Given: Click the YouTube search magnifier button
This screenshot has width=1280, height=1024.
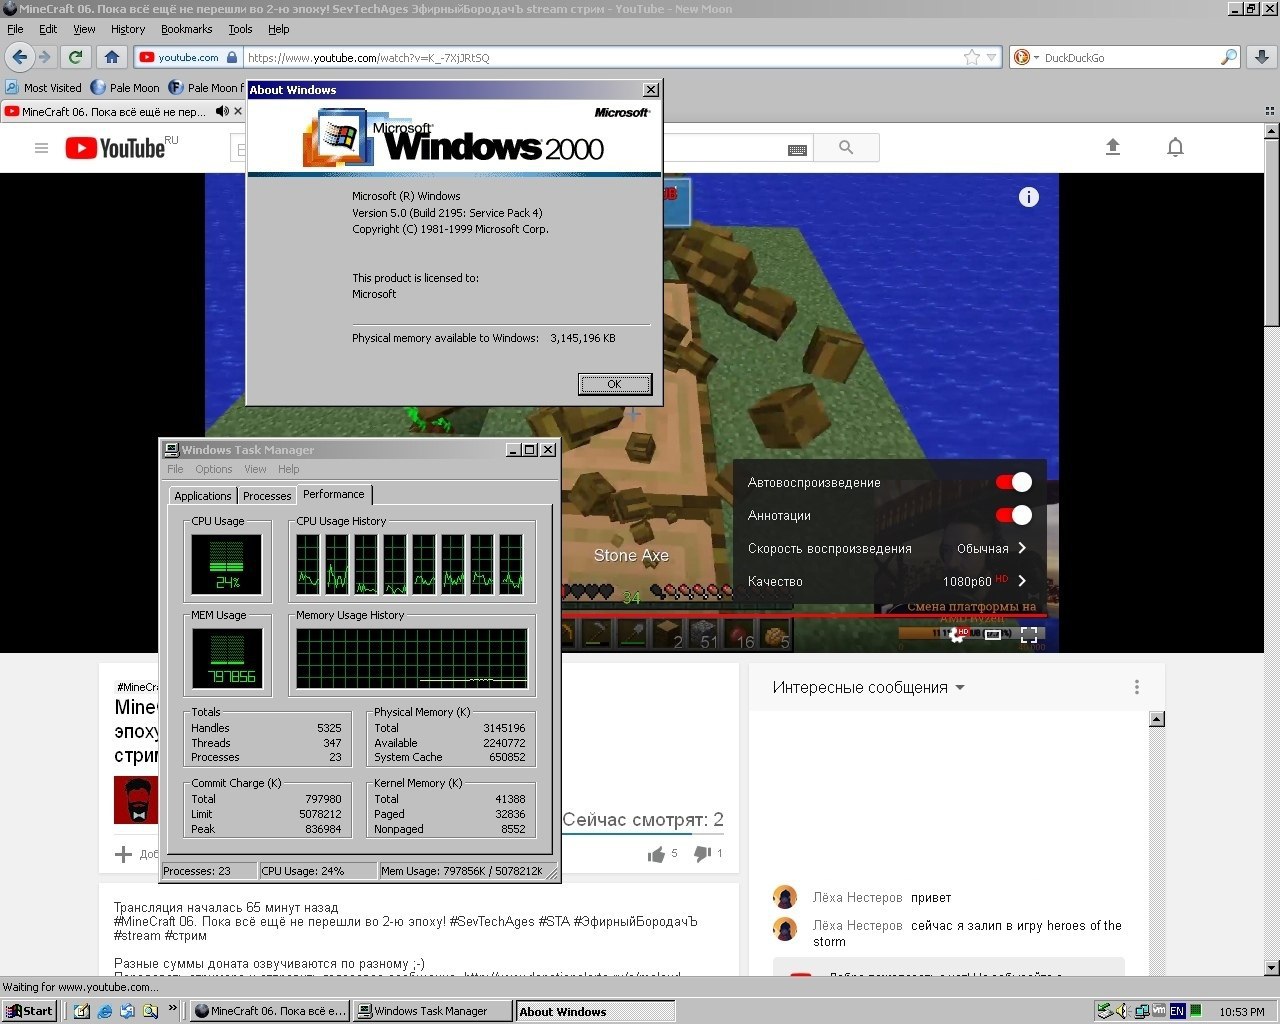Looking at the screenshot, I should [846, 148].
